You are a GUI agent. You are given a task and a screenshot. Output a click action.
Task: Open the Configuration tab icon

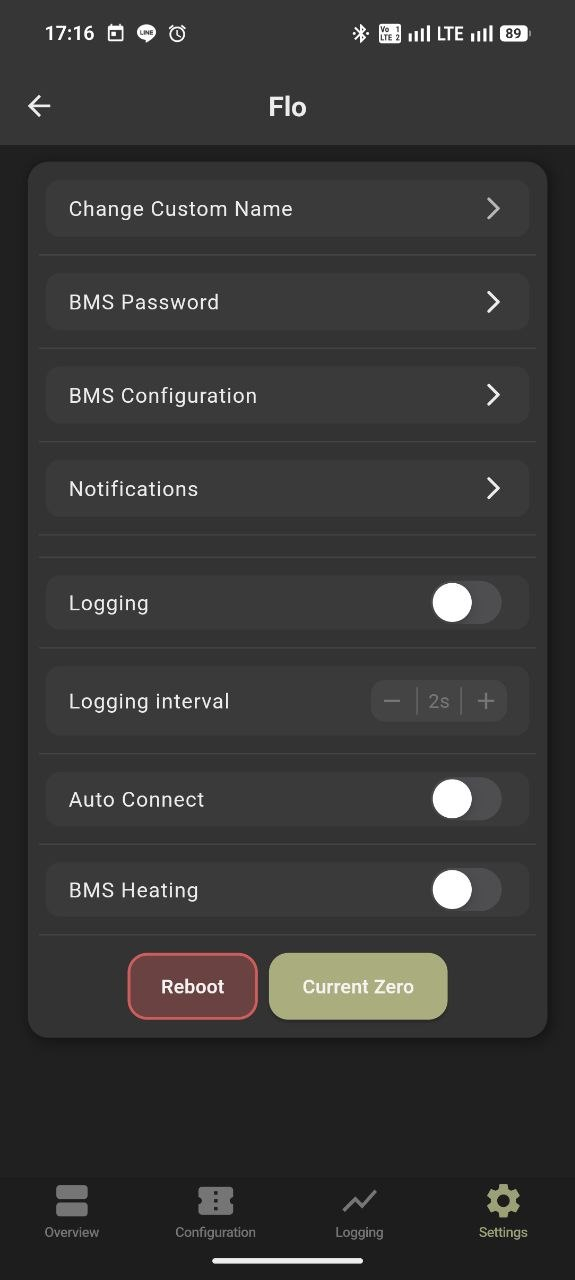[x=215, y=1201]
